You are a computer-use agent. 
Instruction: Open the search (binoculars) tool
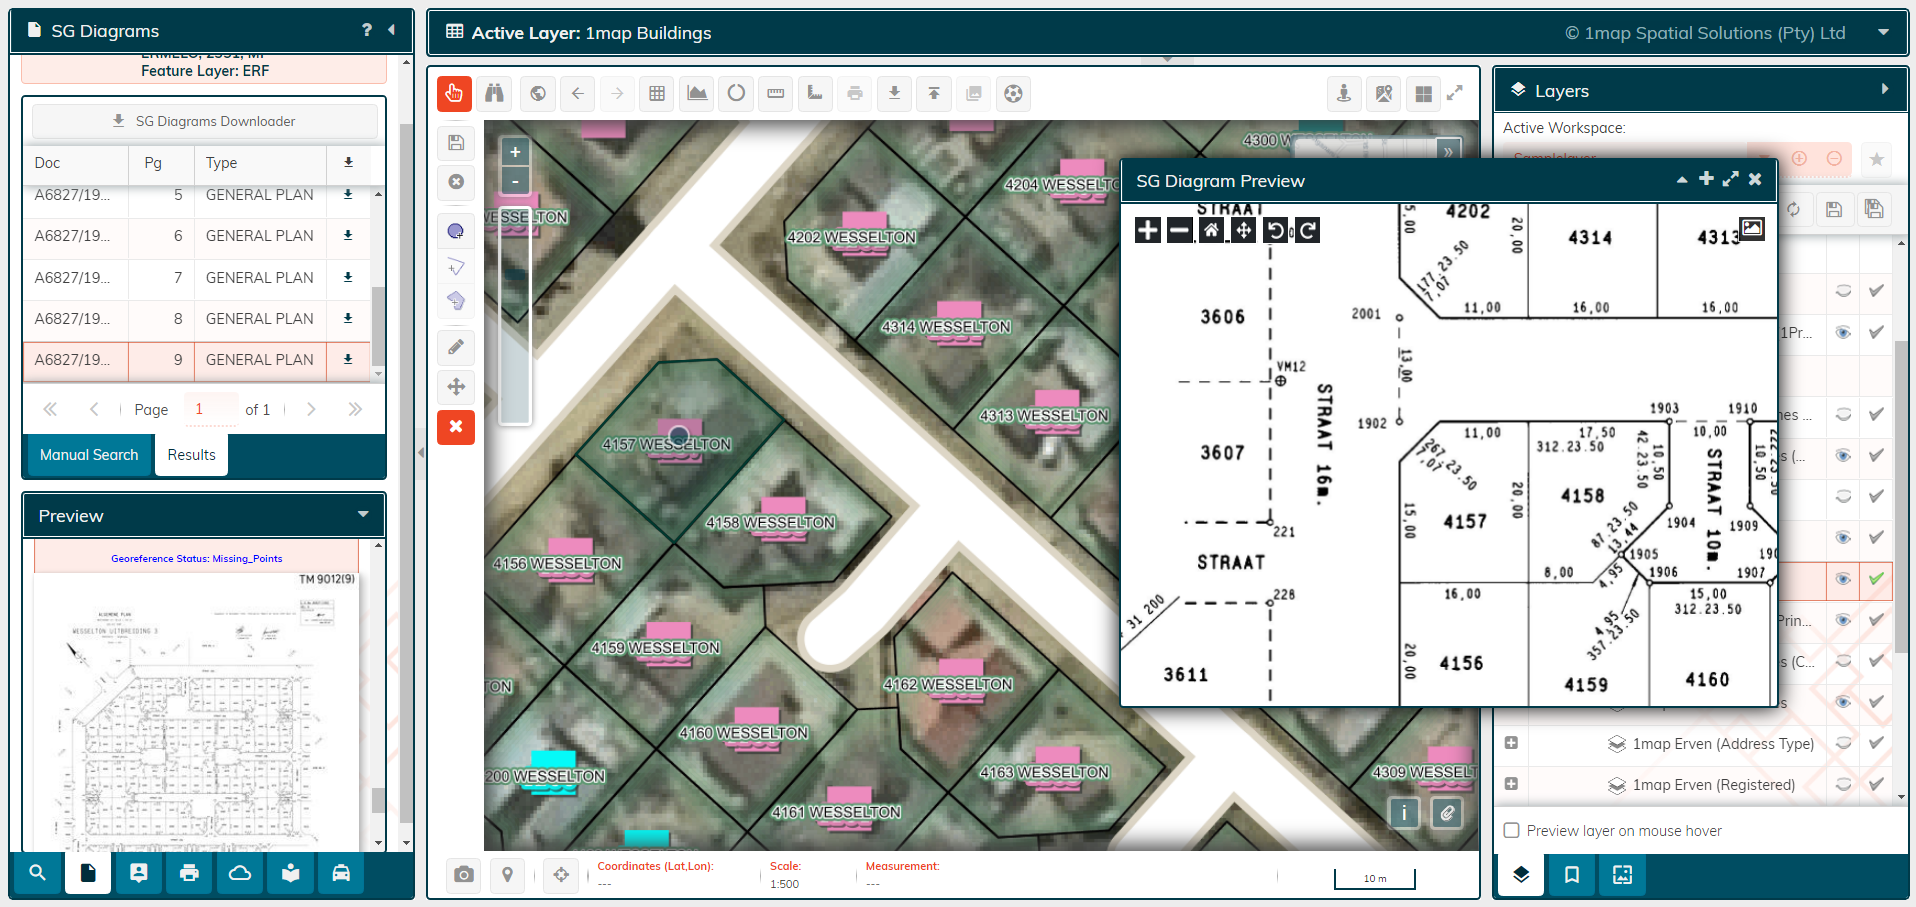(x=495, y=93)
